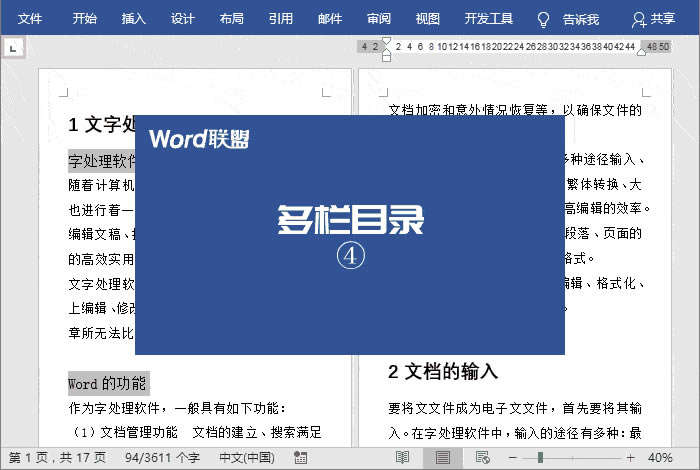Select the 设计 ribbon tab
The height and width of the screenshot is (470, 700).
pyautogui.click(x=183, y=18)
